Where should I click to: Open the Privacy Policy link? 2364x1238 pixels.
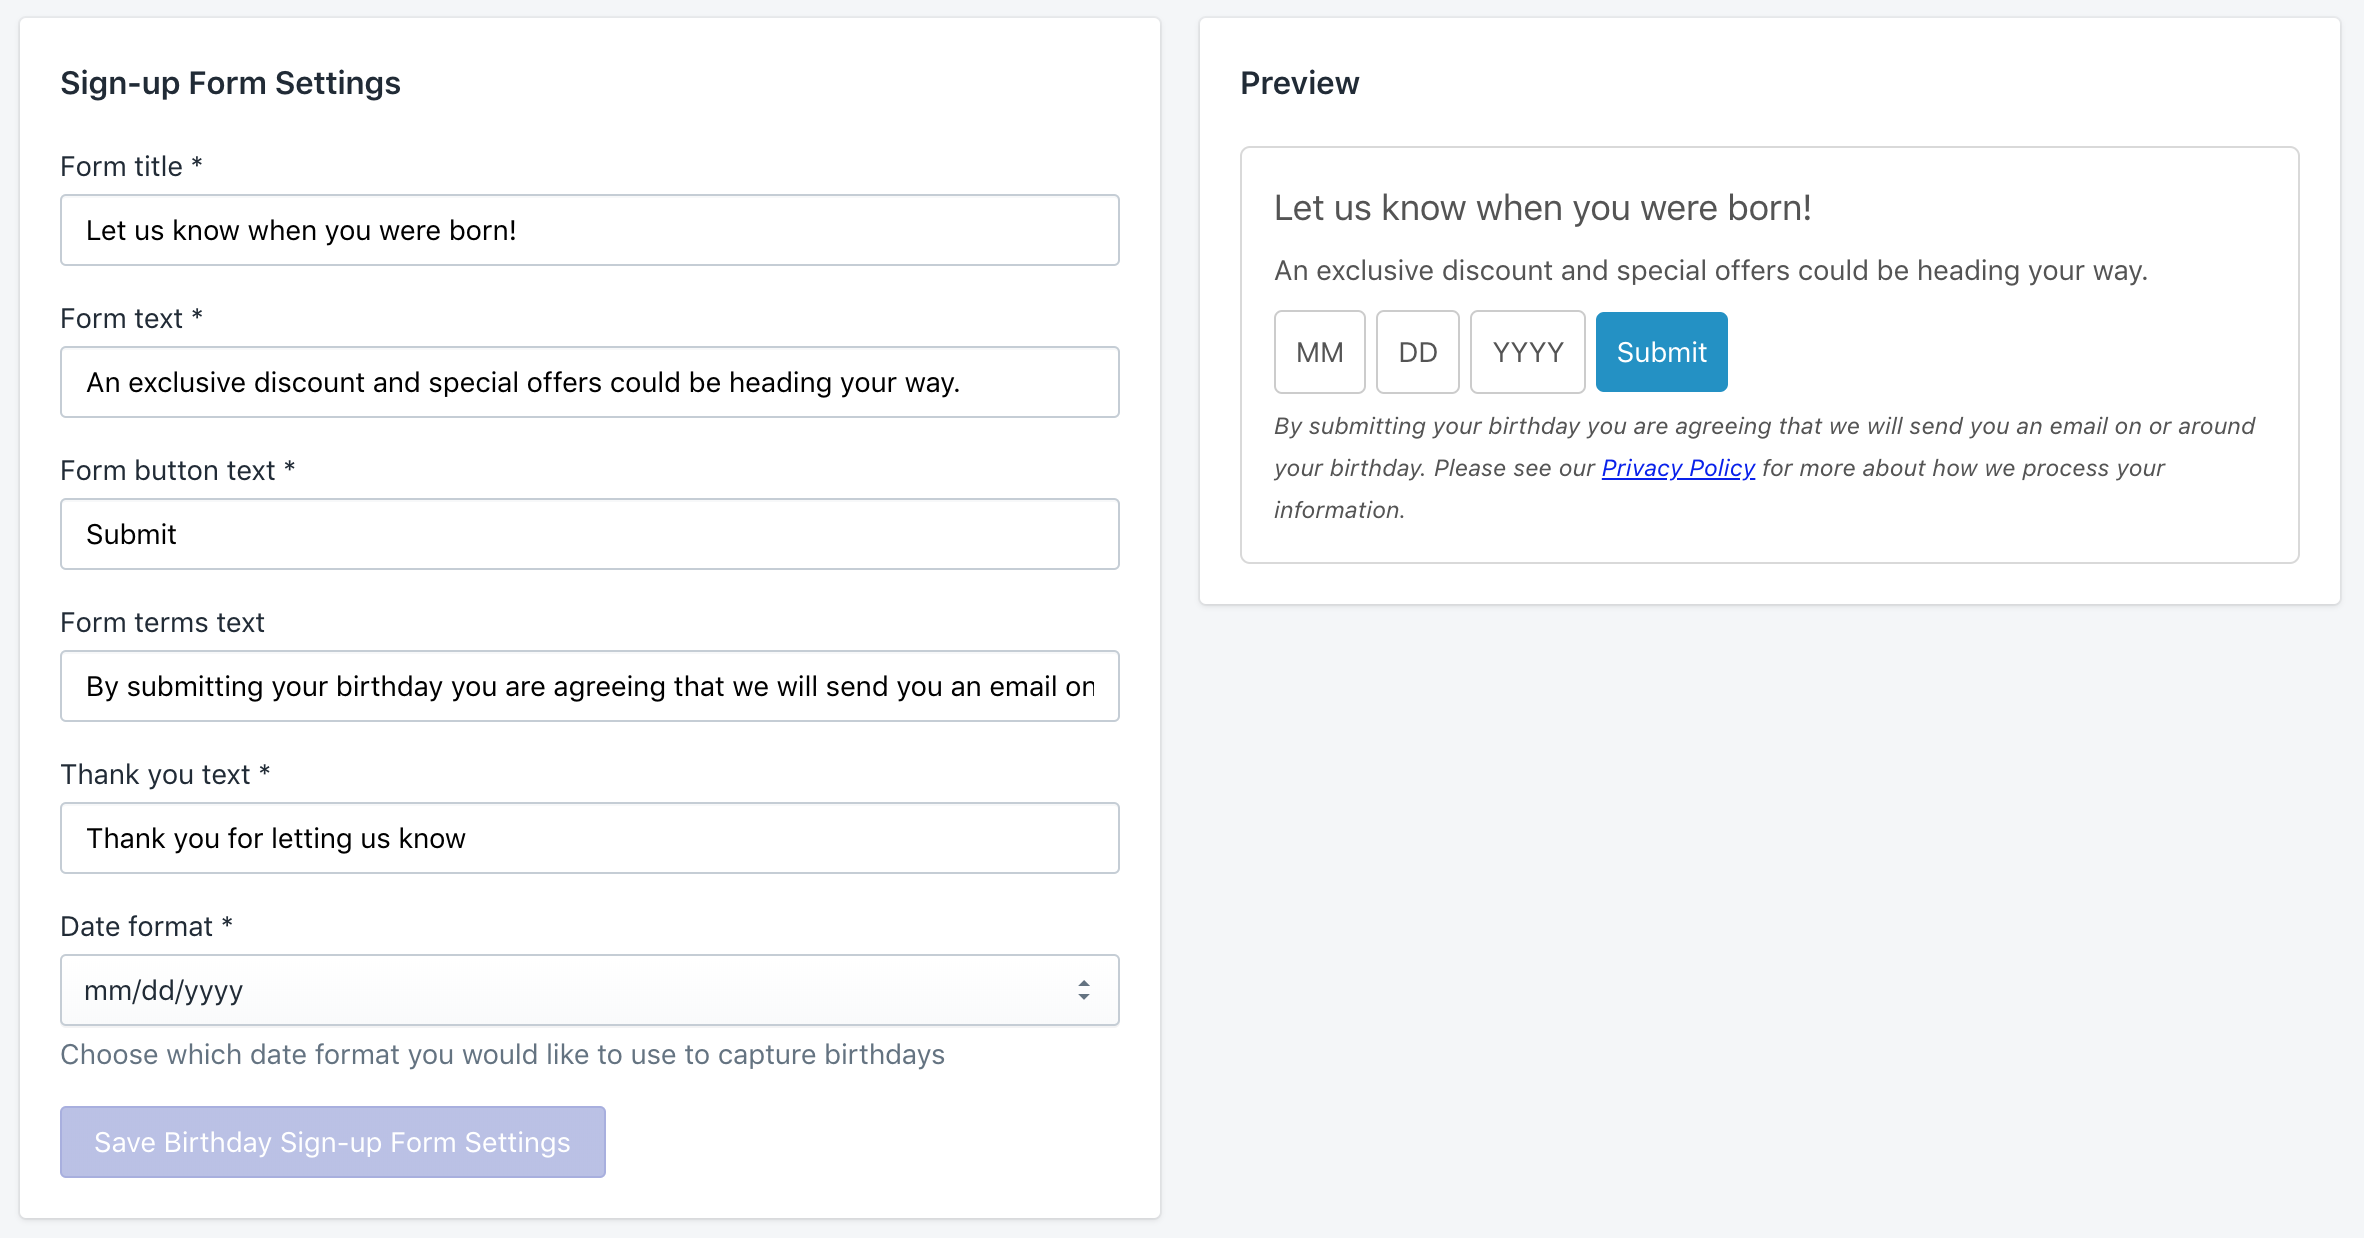tap(1678, 468)
